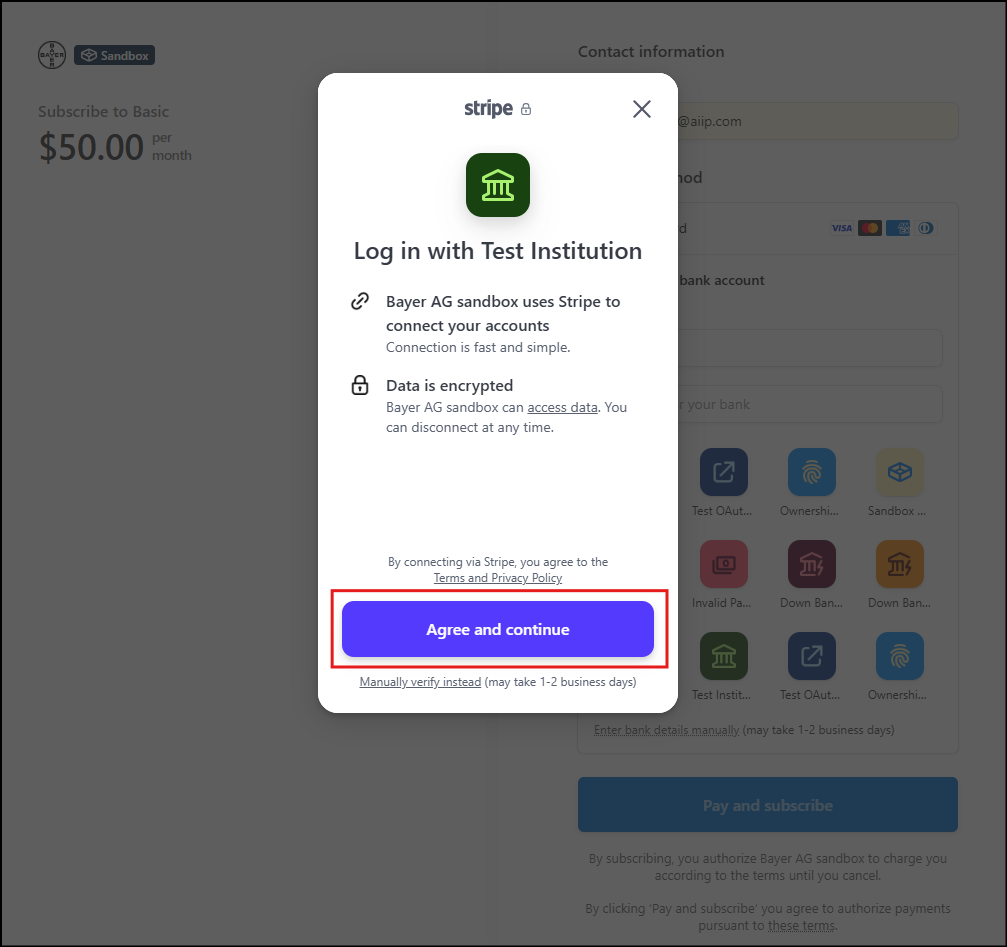Pick the orange Down Bank icon
This screenshot has width=1007, height=947.
click(x=900, y=564)
